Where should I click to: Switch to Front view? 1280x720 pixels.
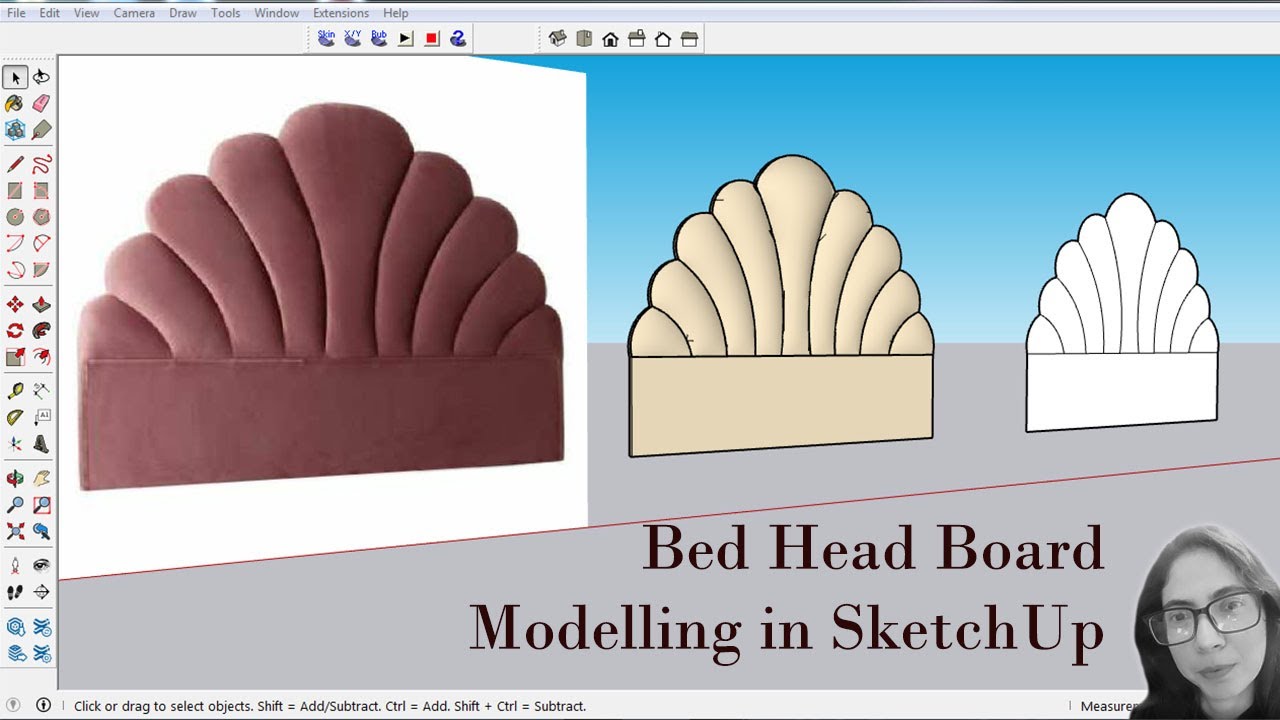tap(610, 39)
